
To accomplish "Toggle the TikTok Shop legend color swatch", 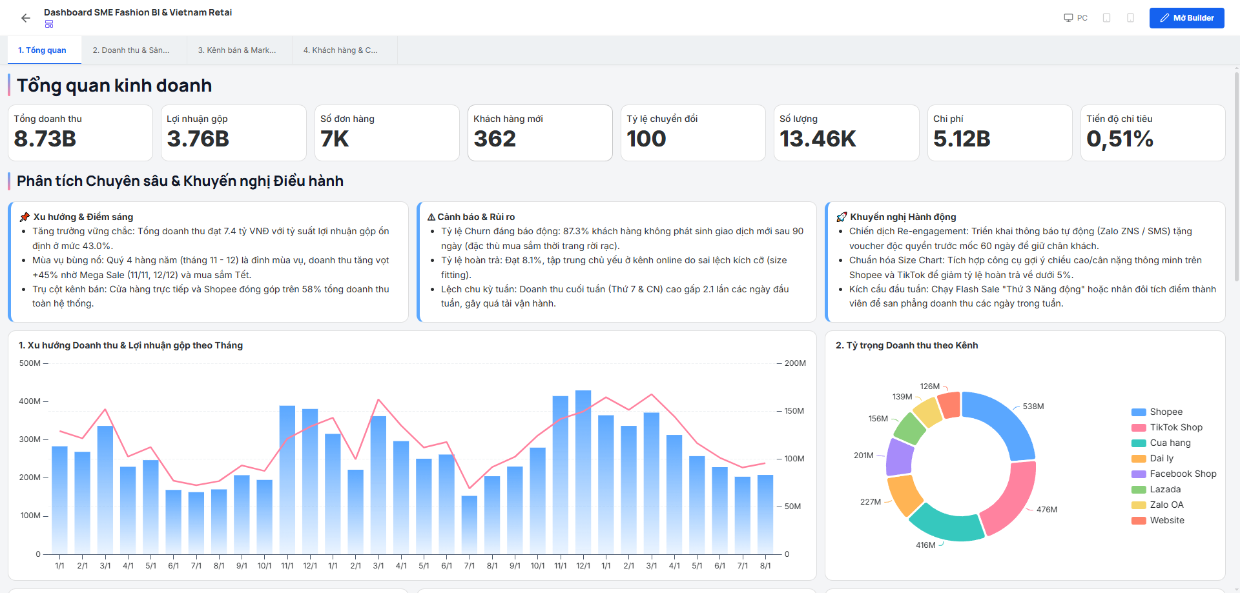I will (1138, 427).
